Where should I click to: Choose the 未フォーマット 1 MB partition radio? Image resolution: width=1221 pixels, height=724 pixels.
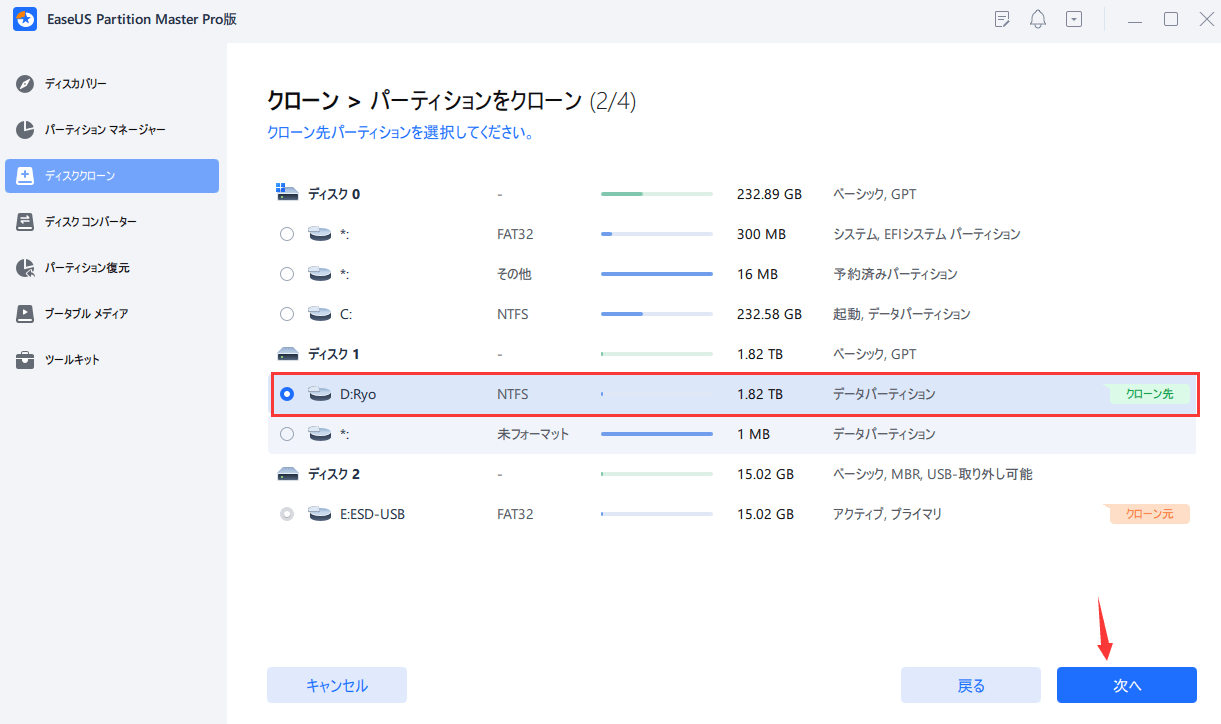click(287, 434)
